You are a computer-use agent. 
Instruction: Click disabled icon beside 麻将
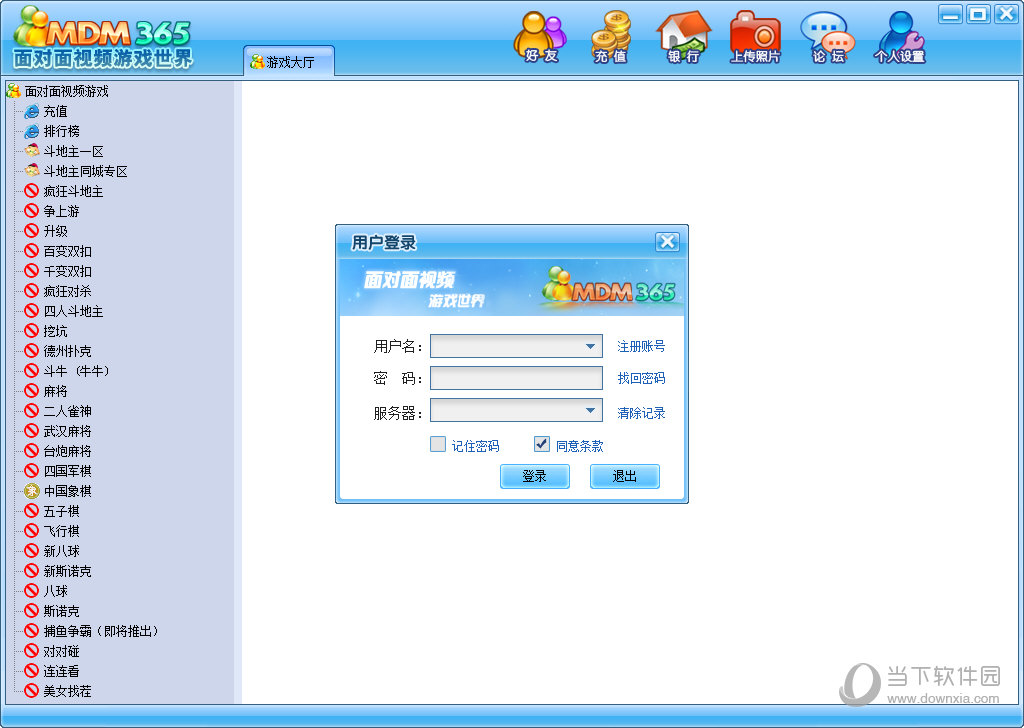coord(32,391)
